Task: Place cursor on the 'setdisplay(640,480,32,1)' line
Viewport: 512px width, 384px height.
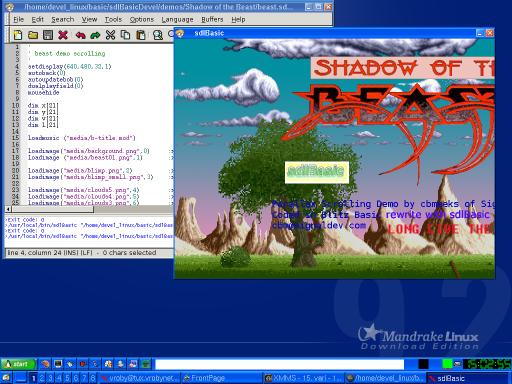Action: [69, 66]
